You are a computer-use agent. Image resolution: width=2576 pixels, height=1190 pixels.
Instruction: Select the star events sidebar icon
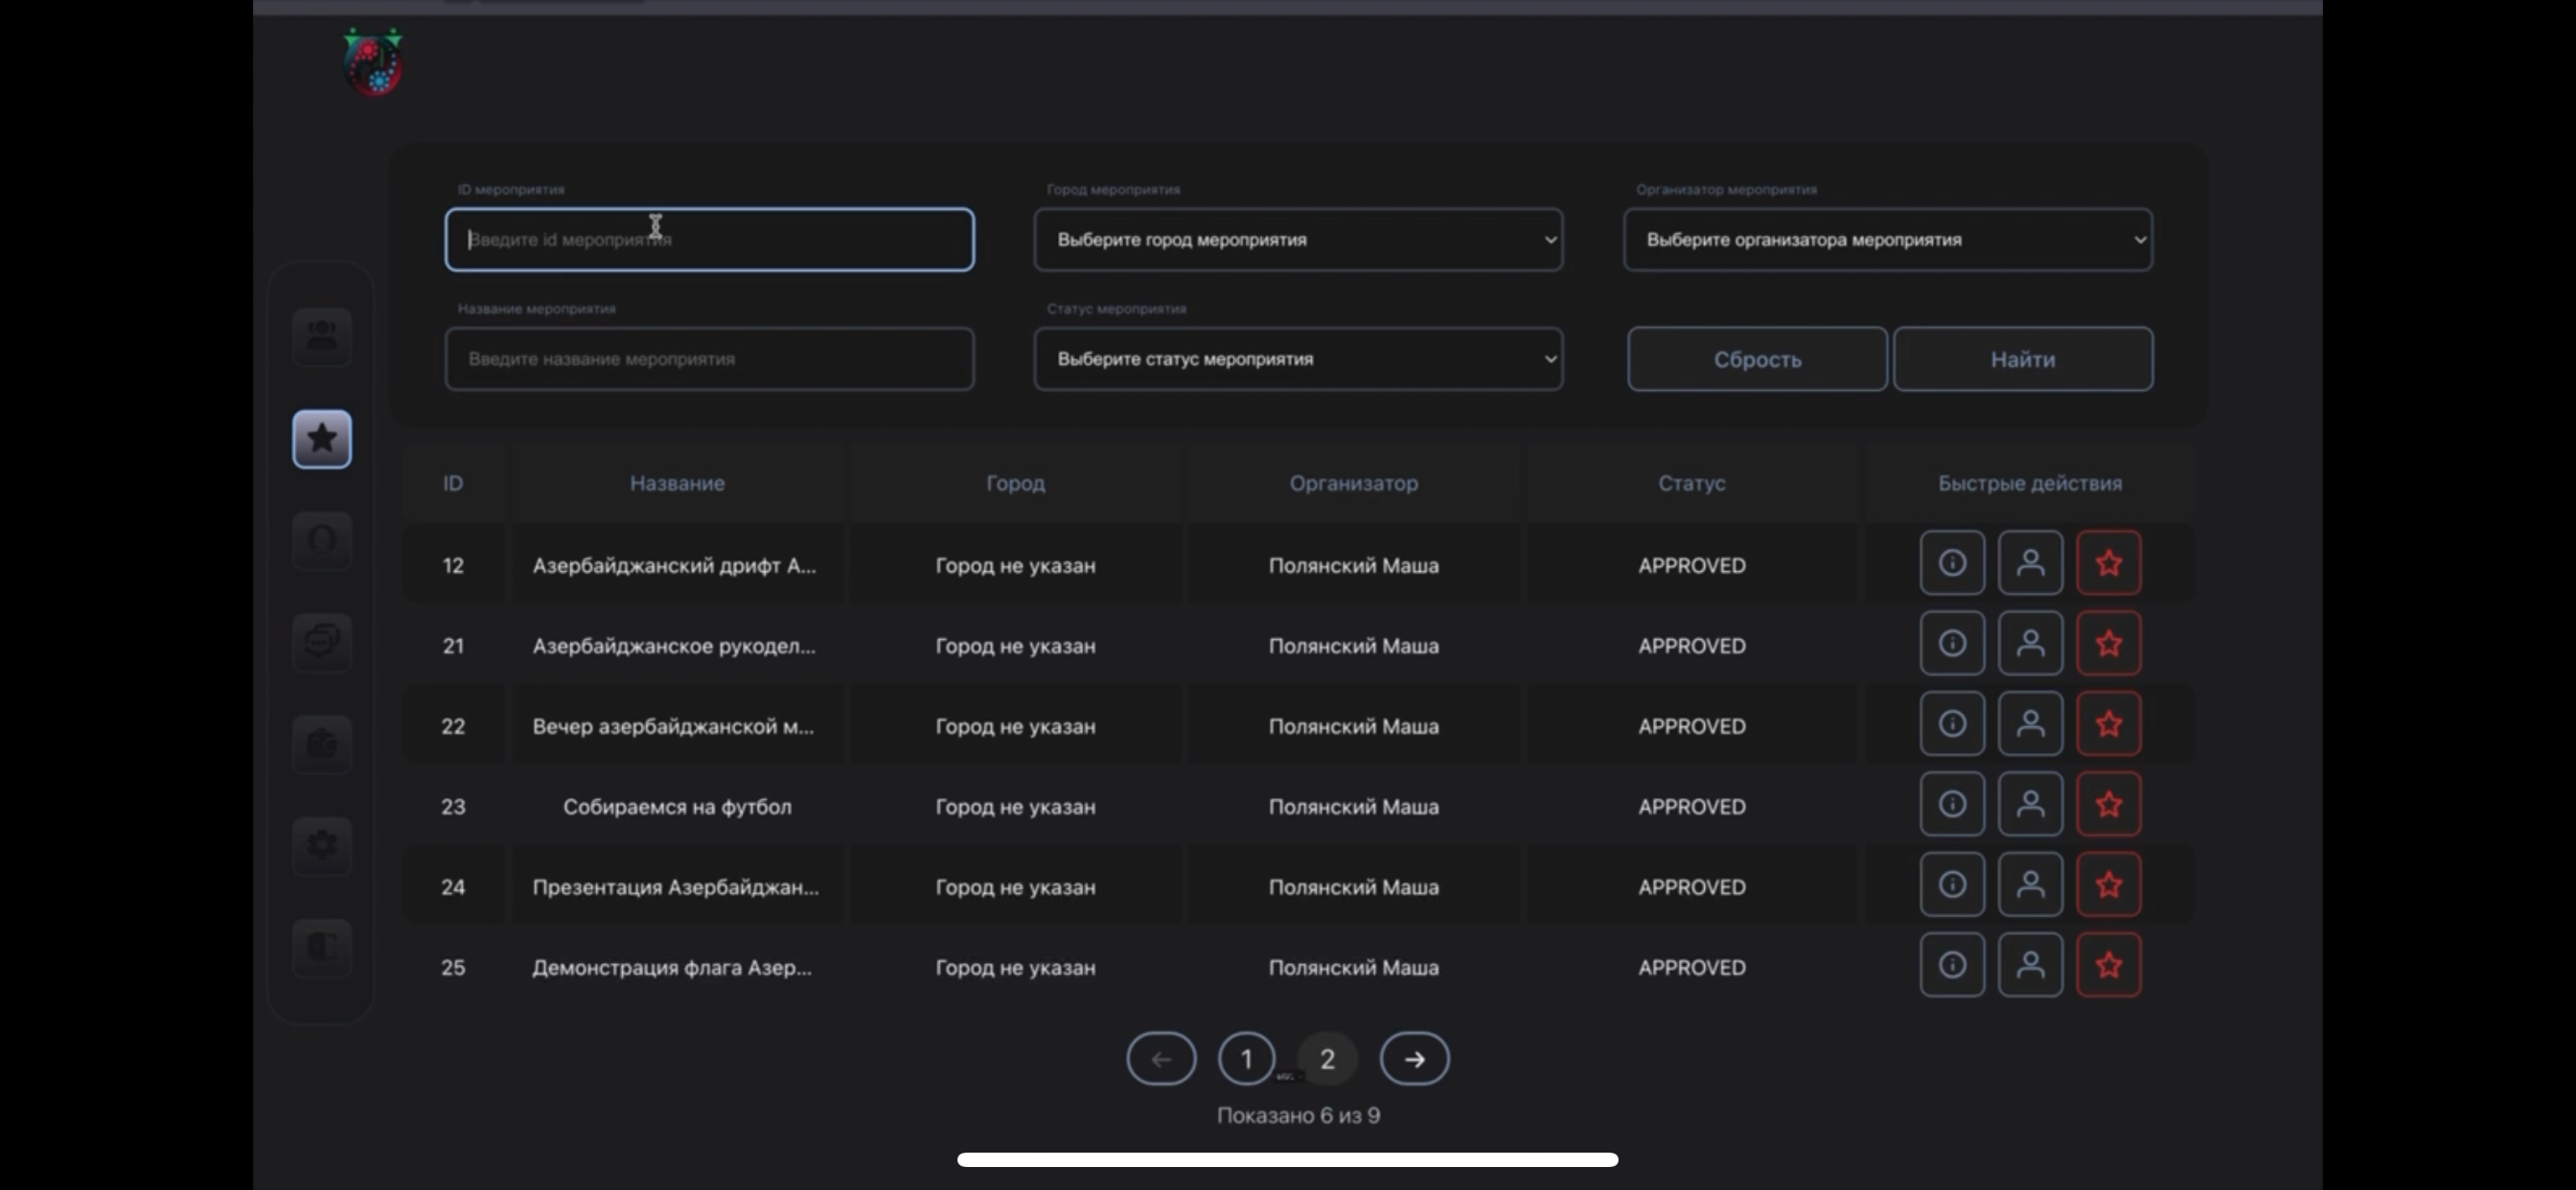pyautogui.click(x=321, y=438)
